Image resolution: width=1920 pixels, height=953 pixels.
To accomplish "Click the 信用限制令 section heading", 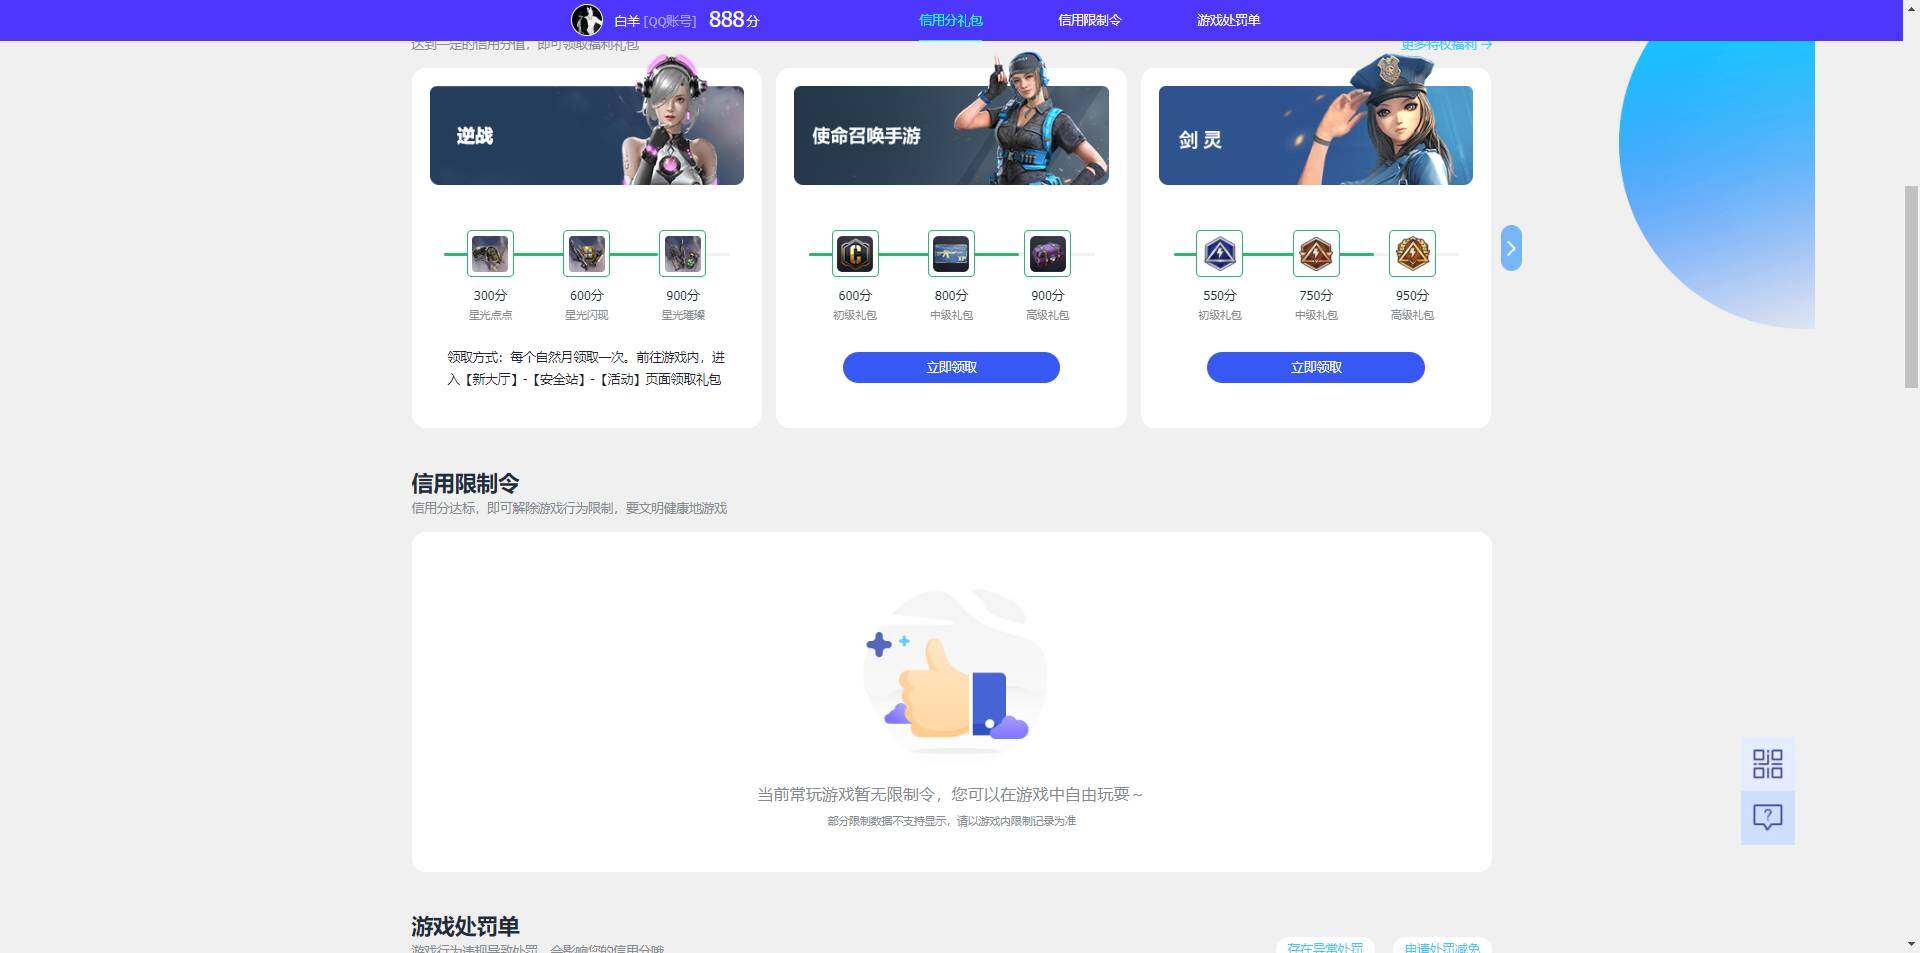I will [465, 484].
